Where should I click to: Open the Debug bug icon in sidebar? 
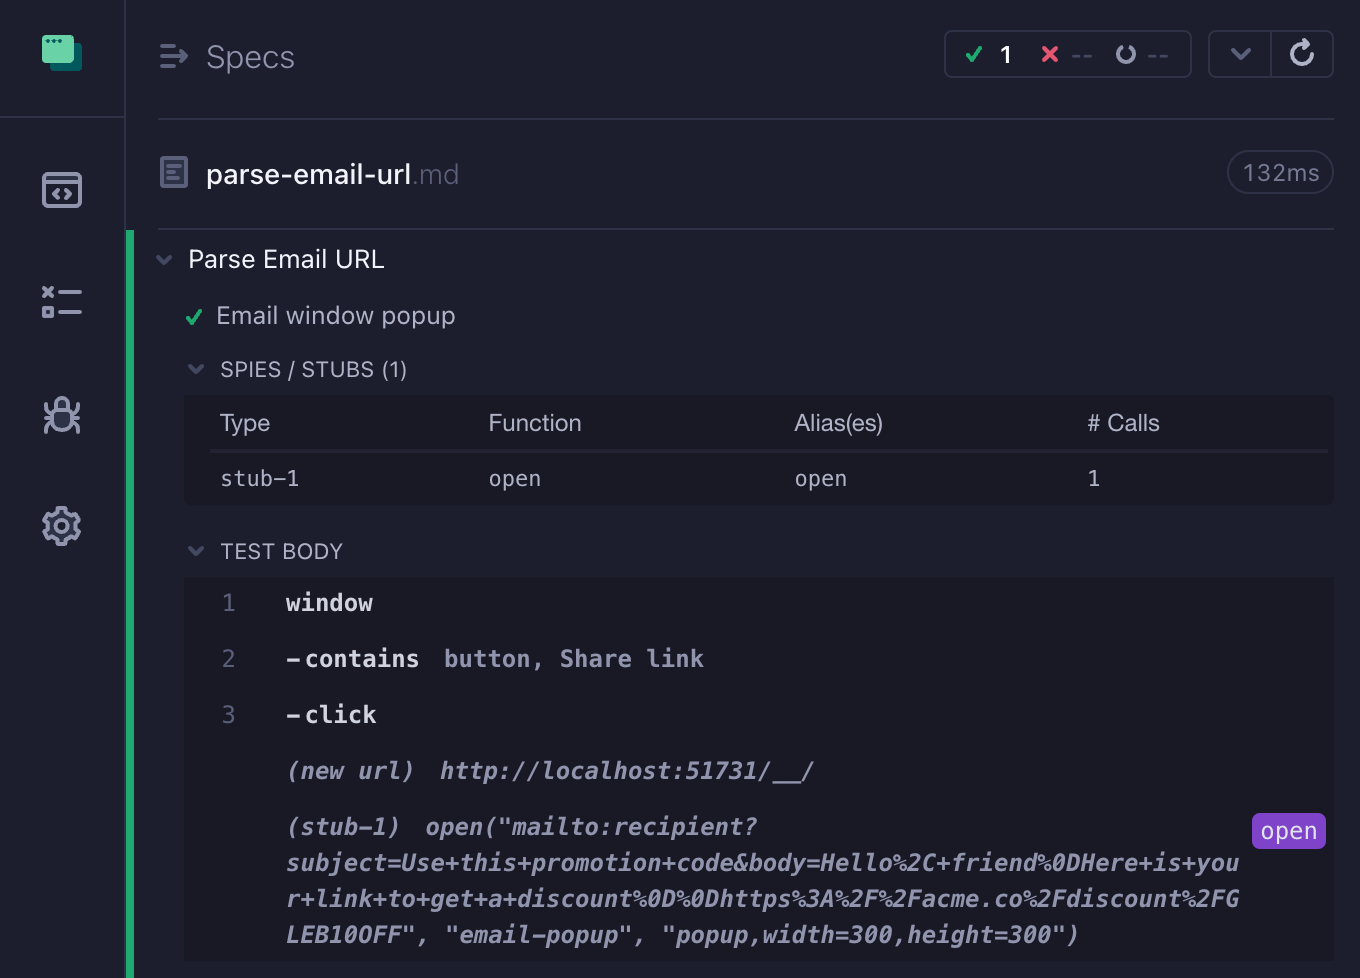point(62,415)
